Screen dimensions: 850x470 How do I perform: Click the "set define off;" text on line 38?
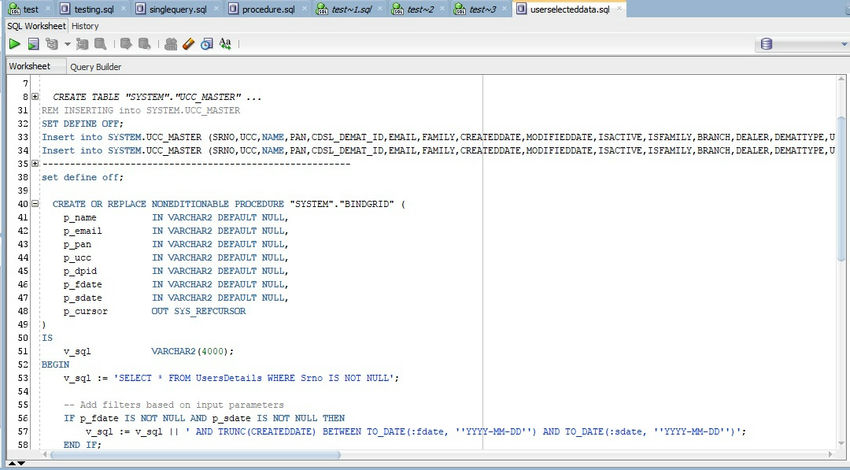pyautogui.click(x=82, y=177)
